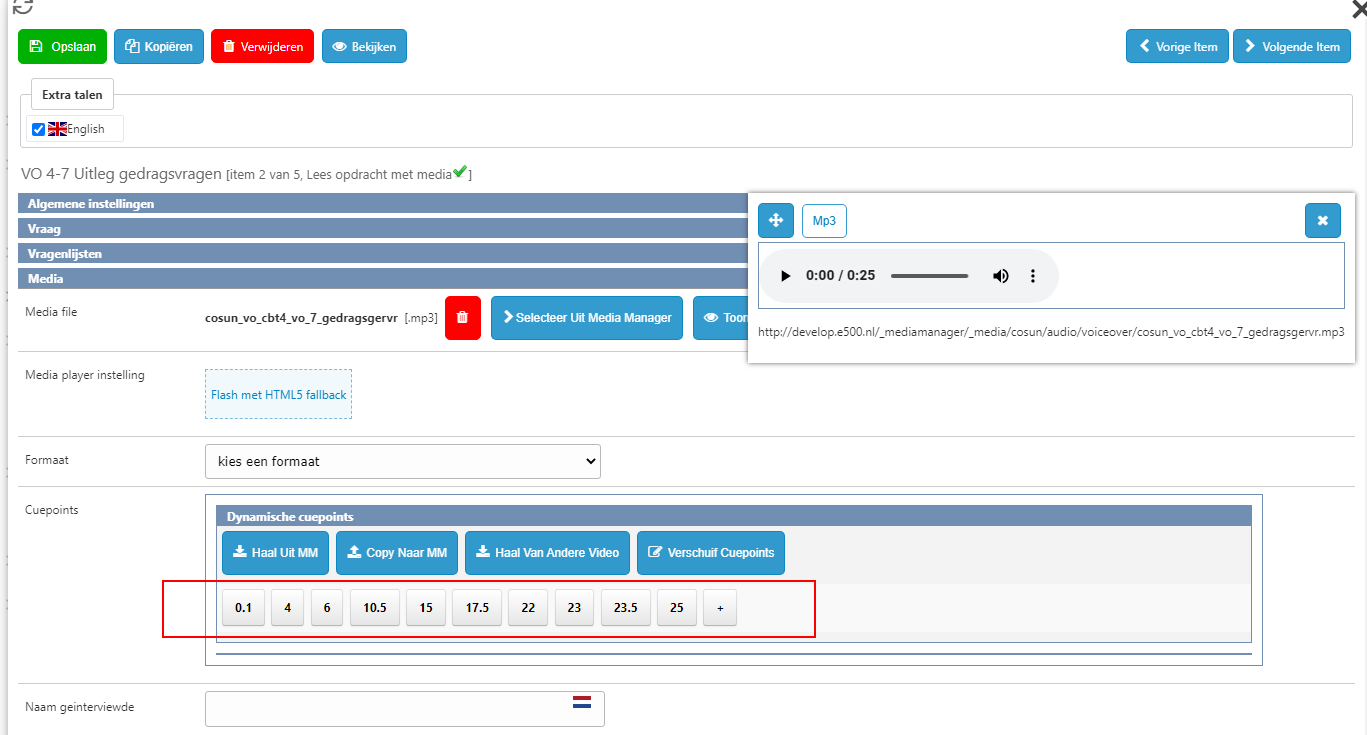Open the 'kies een formaat' dropdown
The width and height of the screenshot is (1367, 735).
pyautogui.click(x=402, y=461)
